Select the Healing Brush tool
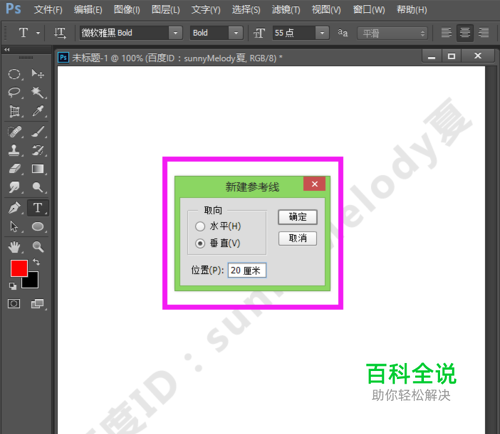 click(14, 132)
